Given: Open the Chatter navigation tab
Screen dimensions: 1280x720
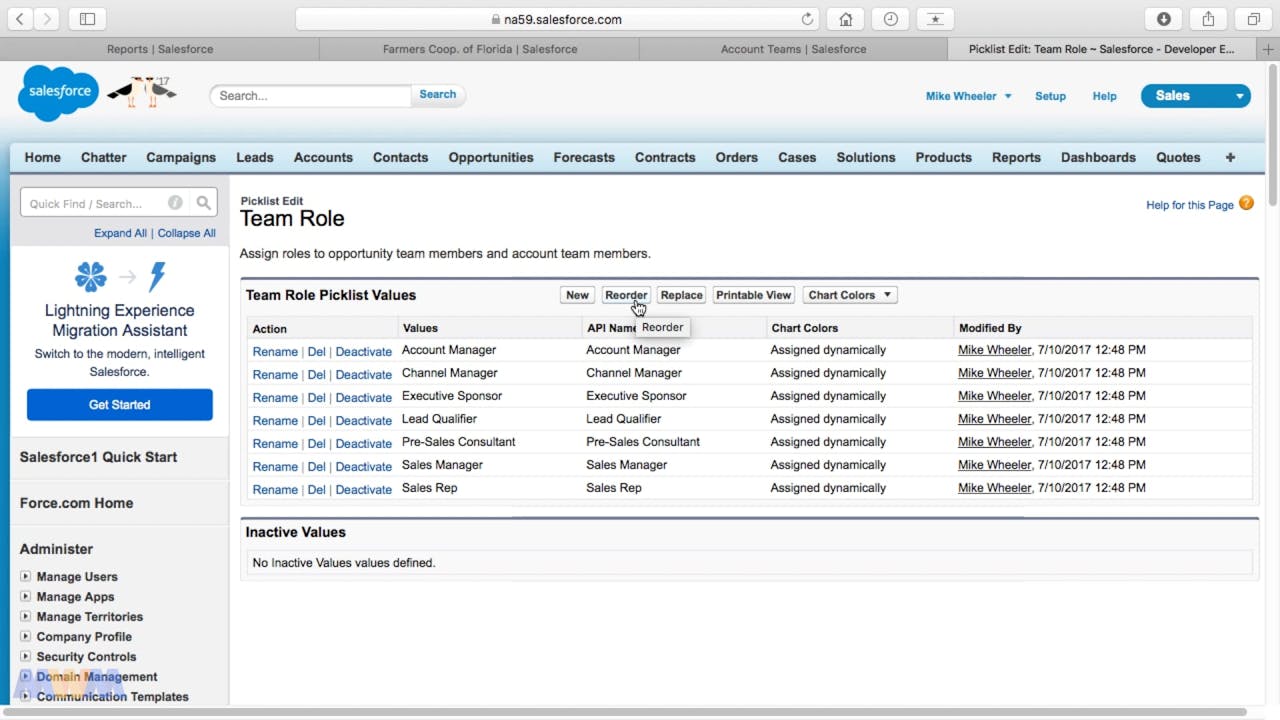Looking at the screenshot, I should pos(103,157).
